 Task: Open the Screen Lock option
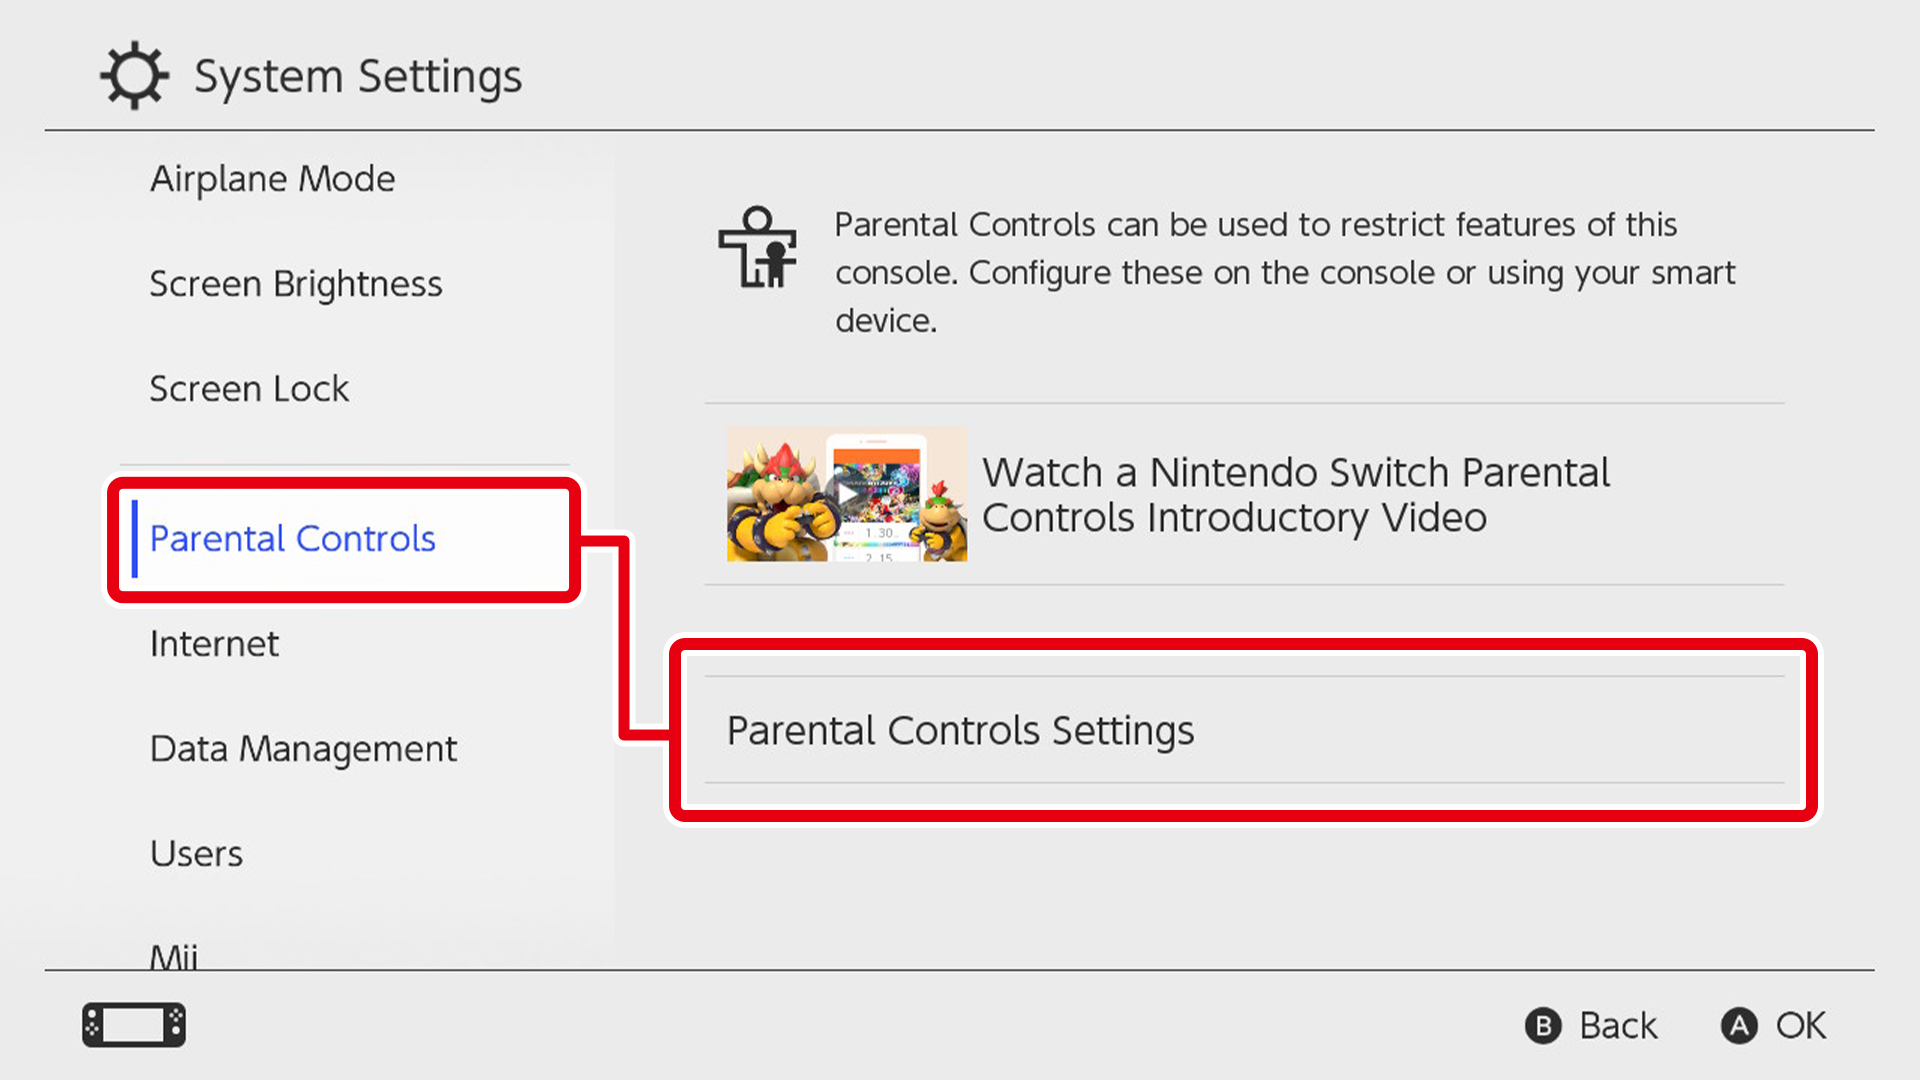249,389
